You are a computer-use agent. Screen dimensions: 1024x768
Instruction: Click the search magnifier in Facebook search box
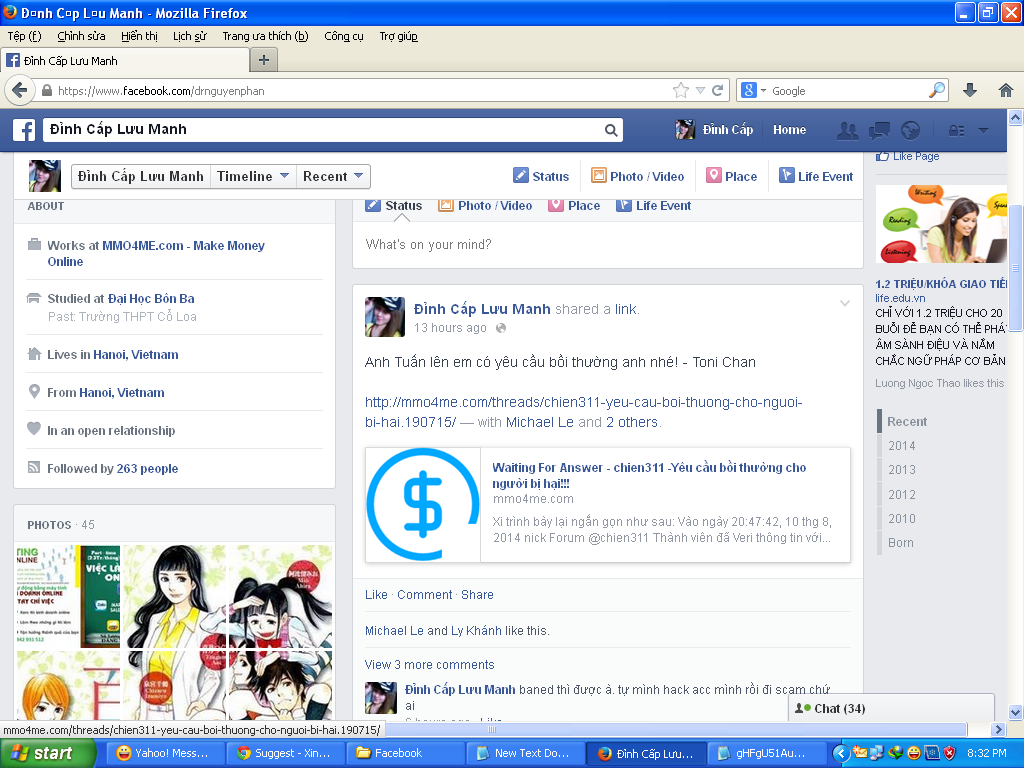(611, 130)
